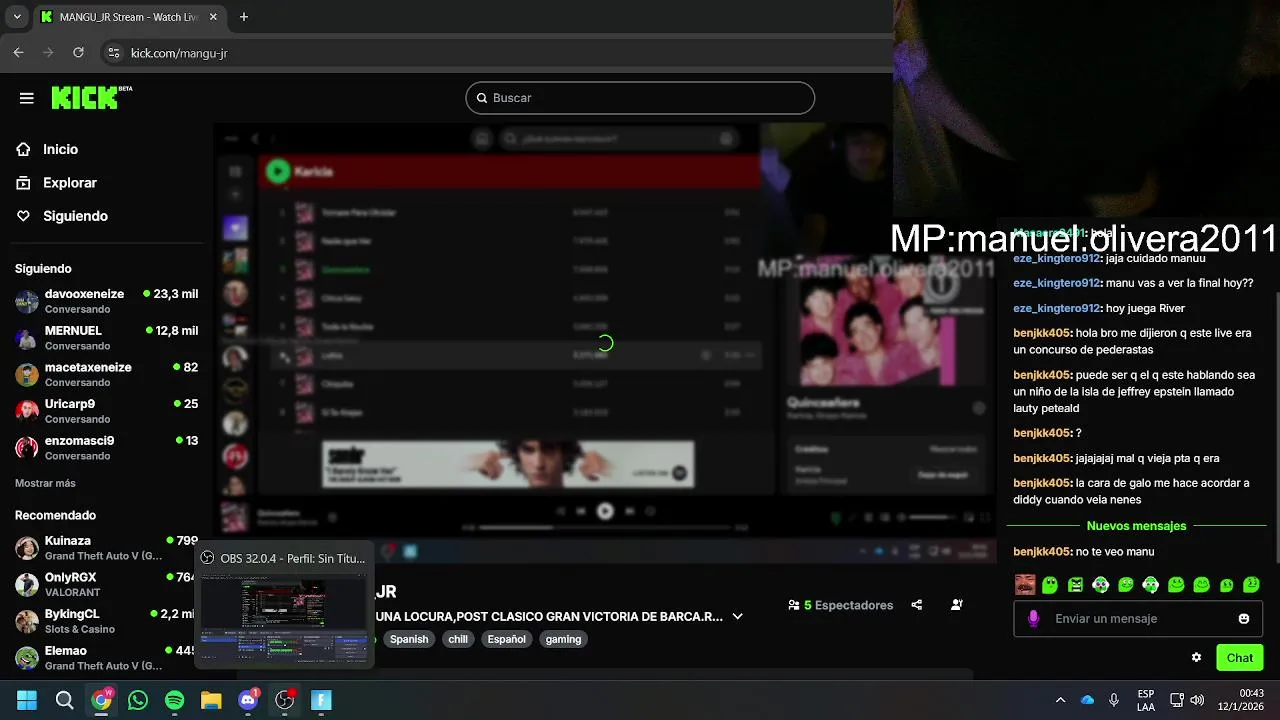The height and width of the screenshot is (720, 1280).
Task: Select the gaming tag
Action: 563,639
